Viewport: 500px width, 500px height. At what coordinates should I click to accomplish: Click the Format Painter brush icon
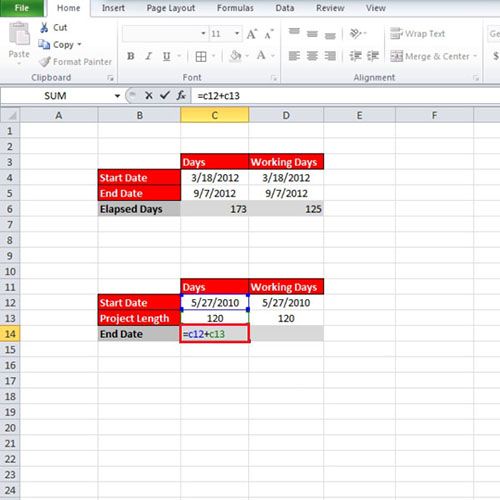coord(45,62)
